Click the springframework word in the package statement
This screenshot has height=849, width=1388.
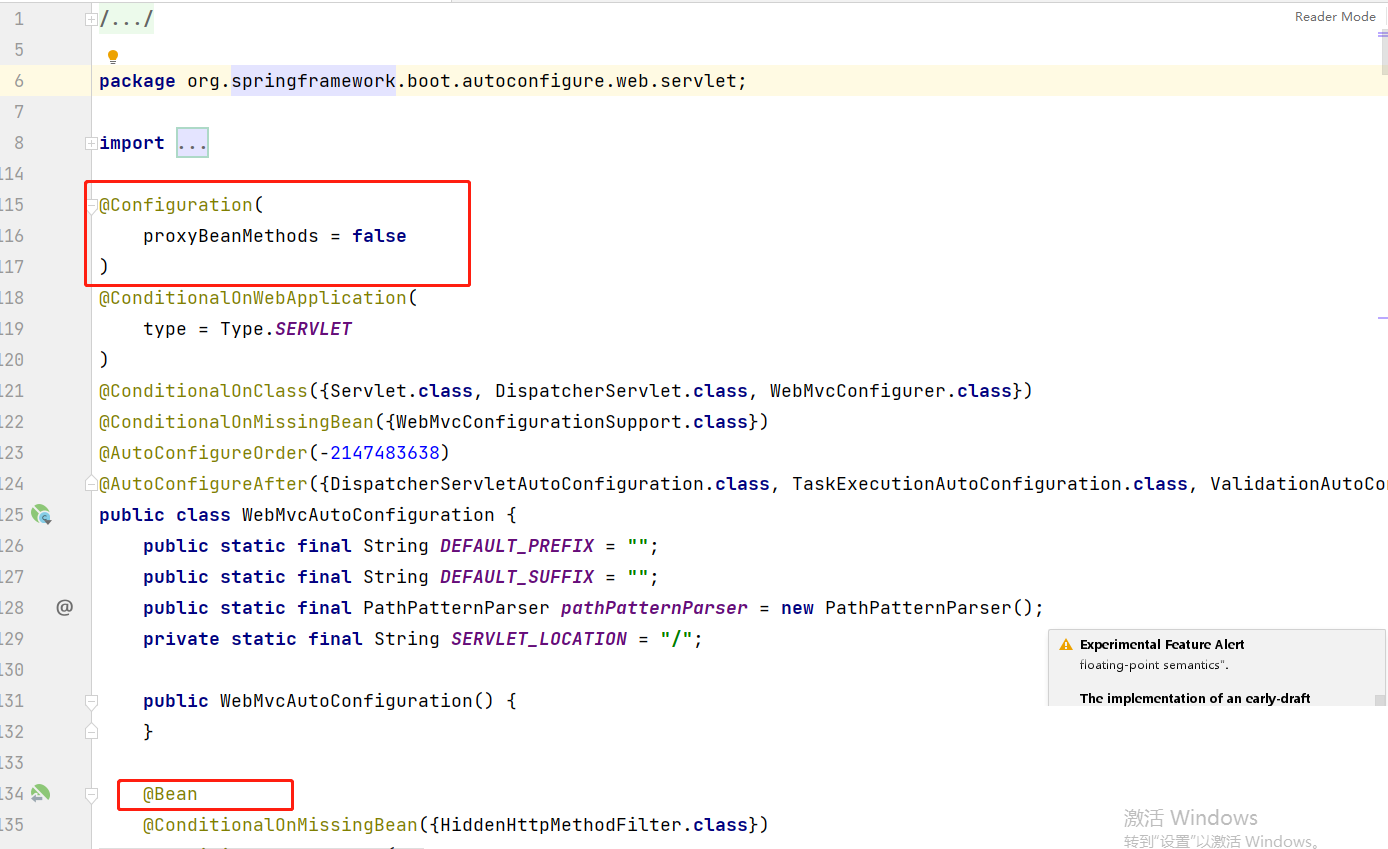pyautogui.click(x=314, y=81)
